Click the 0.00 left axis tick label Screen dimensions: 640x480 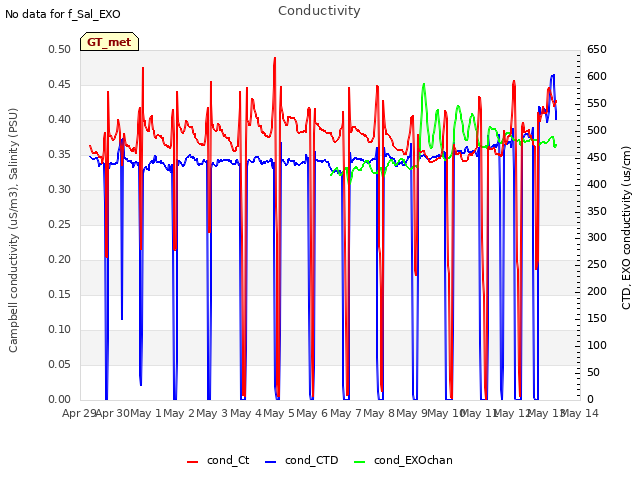tap(60, 400)
